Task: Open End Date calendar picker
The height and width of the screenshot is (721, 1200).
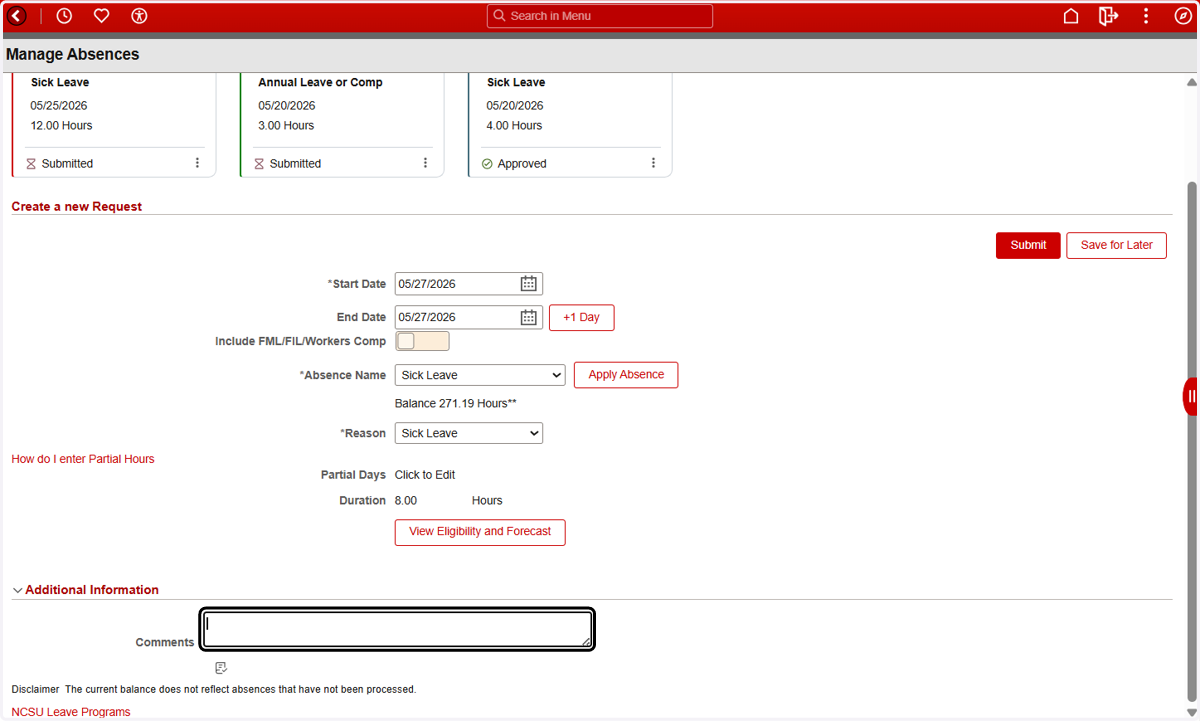Action: [x=529, y=317]
